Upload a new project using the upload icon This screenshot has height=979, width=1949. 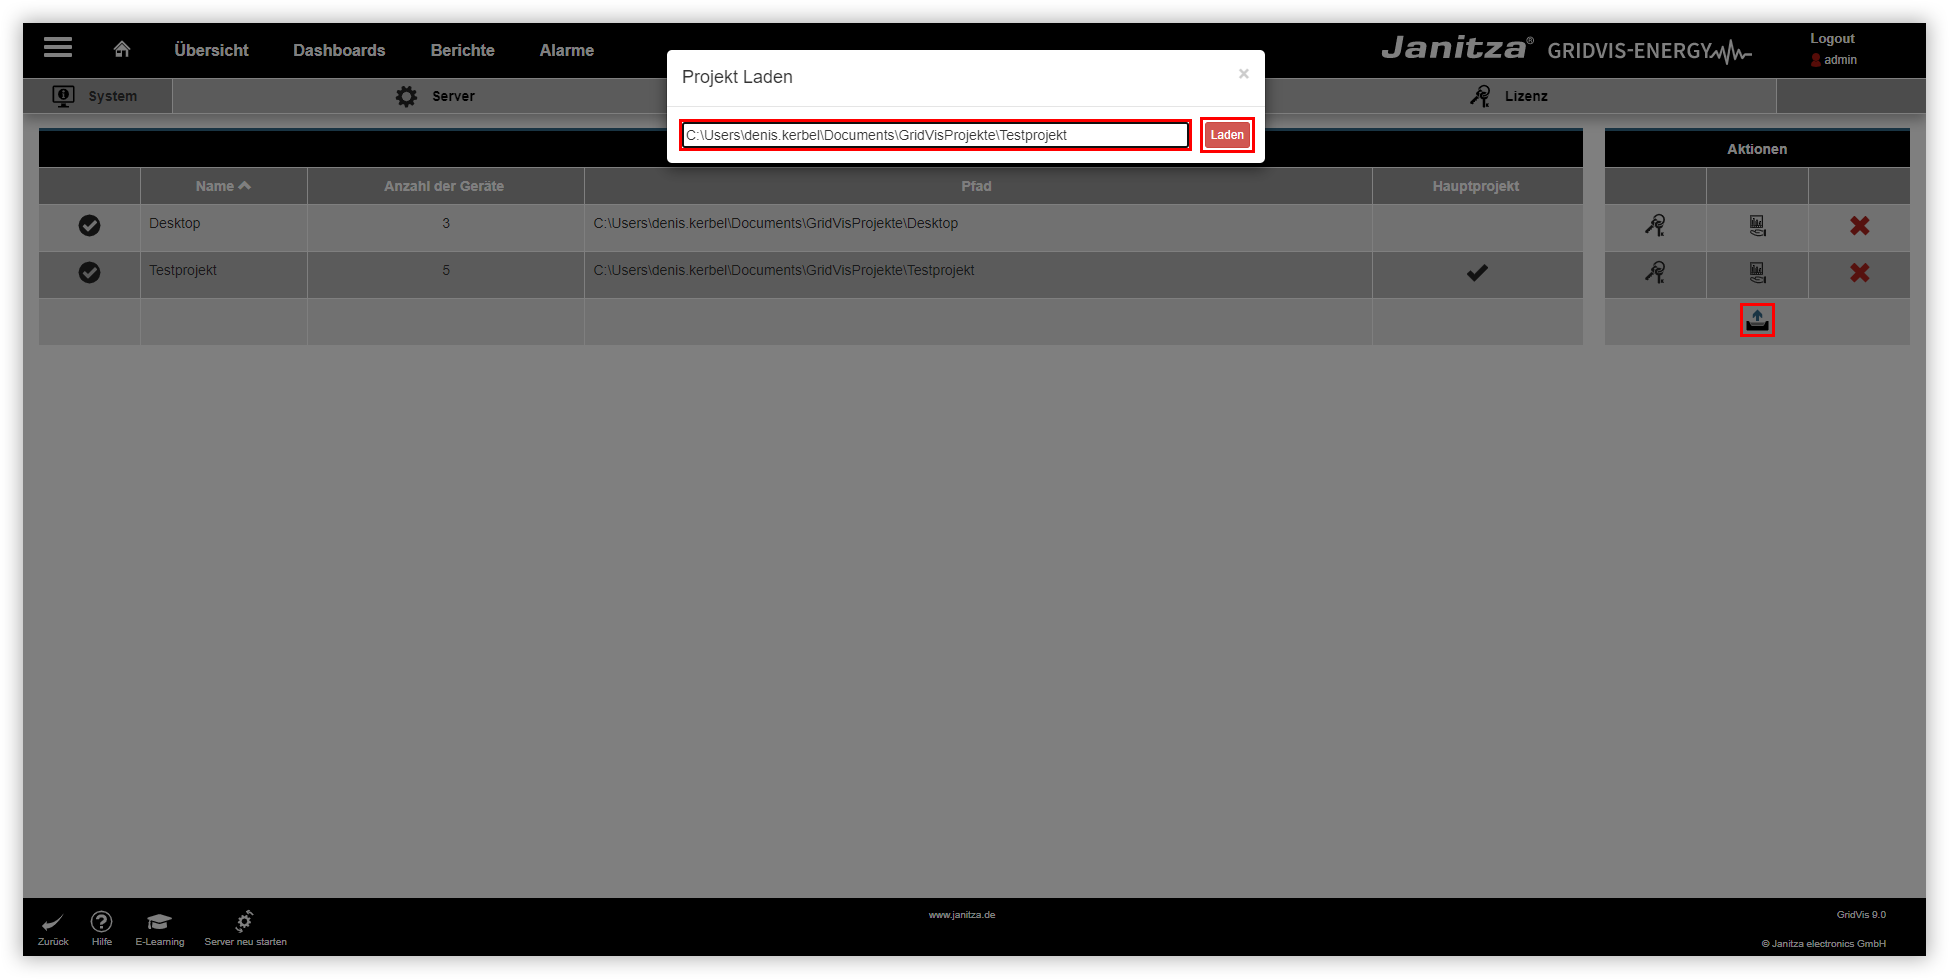tap(1757, 319)
